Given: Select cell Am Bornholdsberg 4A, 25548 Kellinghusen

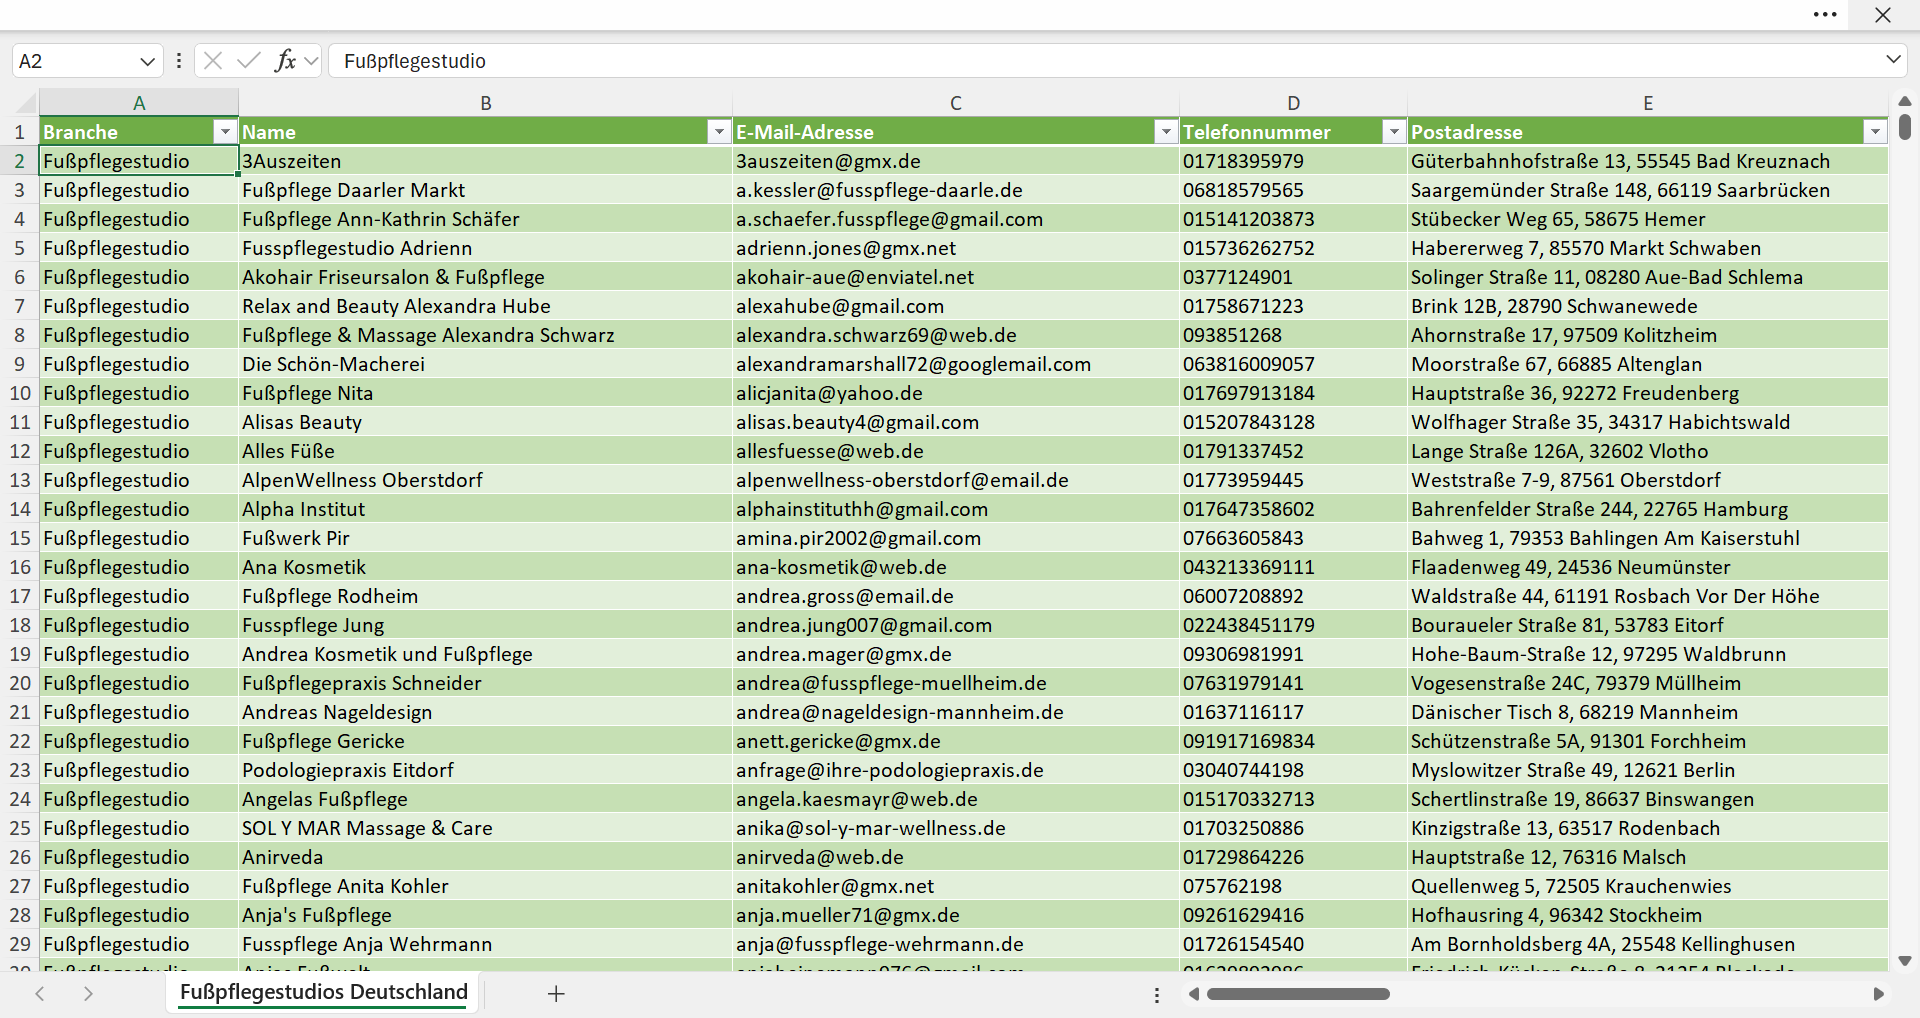Looking at the screenshot, I should [1648, 944].
